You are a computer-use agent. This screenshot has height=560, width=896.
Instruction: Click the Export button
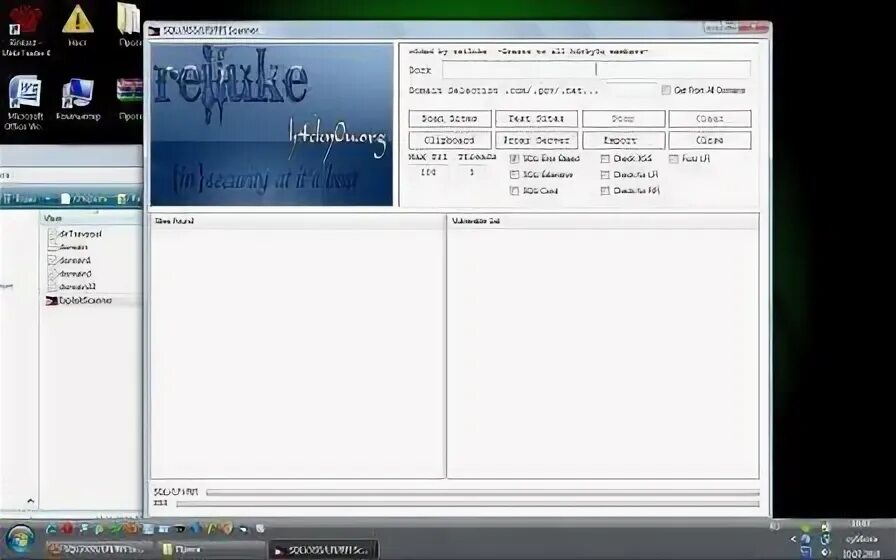623,141
